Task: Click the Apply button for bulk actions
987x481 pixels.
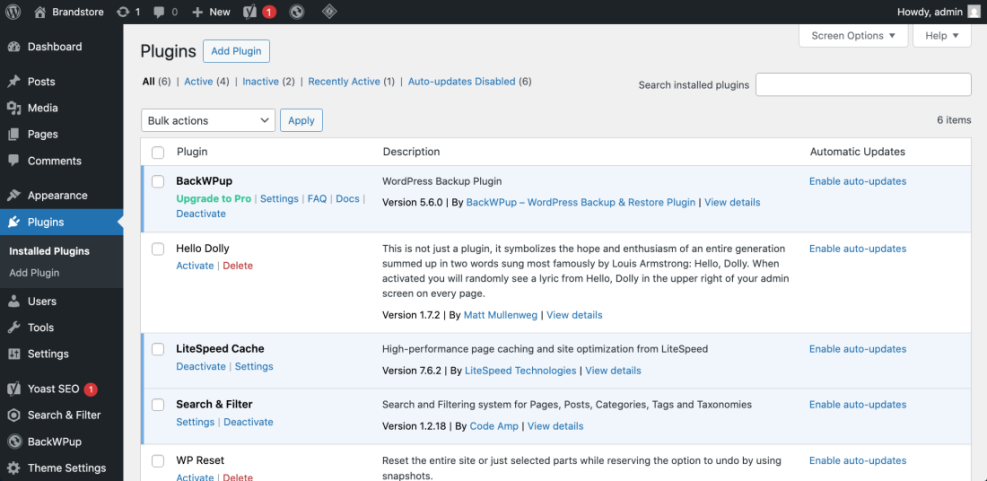Action: (x=301, y=120)
